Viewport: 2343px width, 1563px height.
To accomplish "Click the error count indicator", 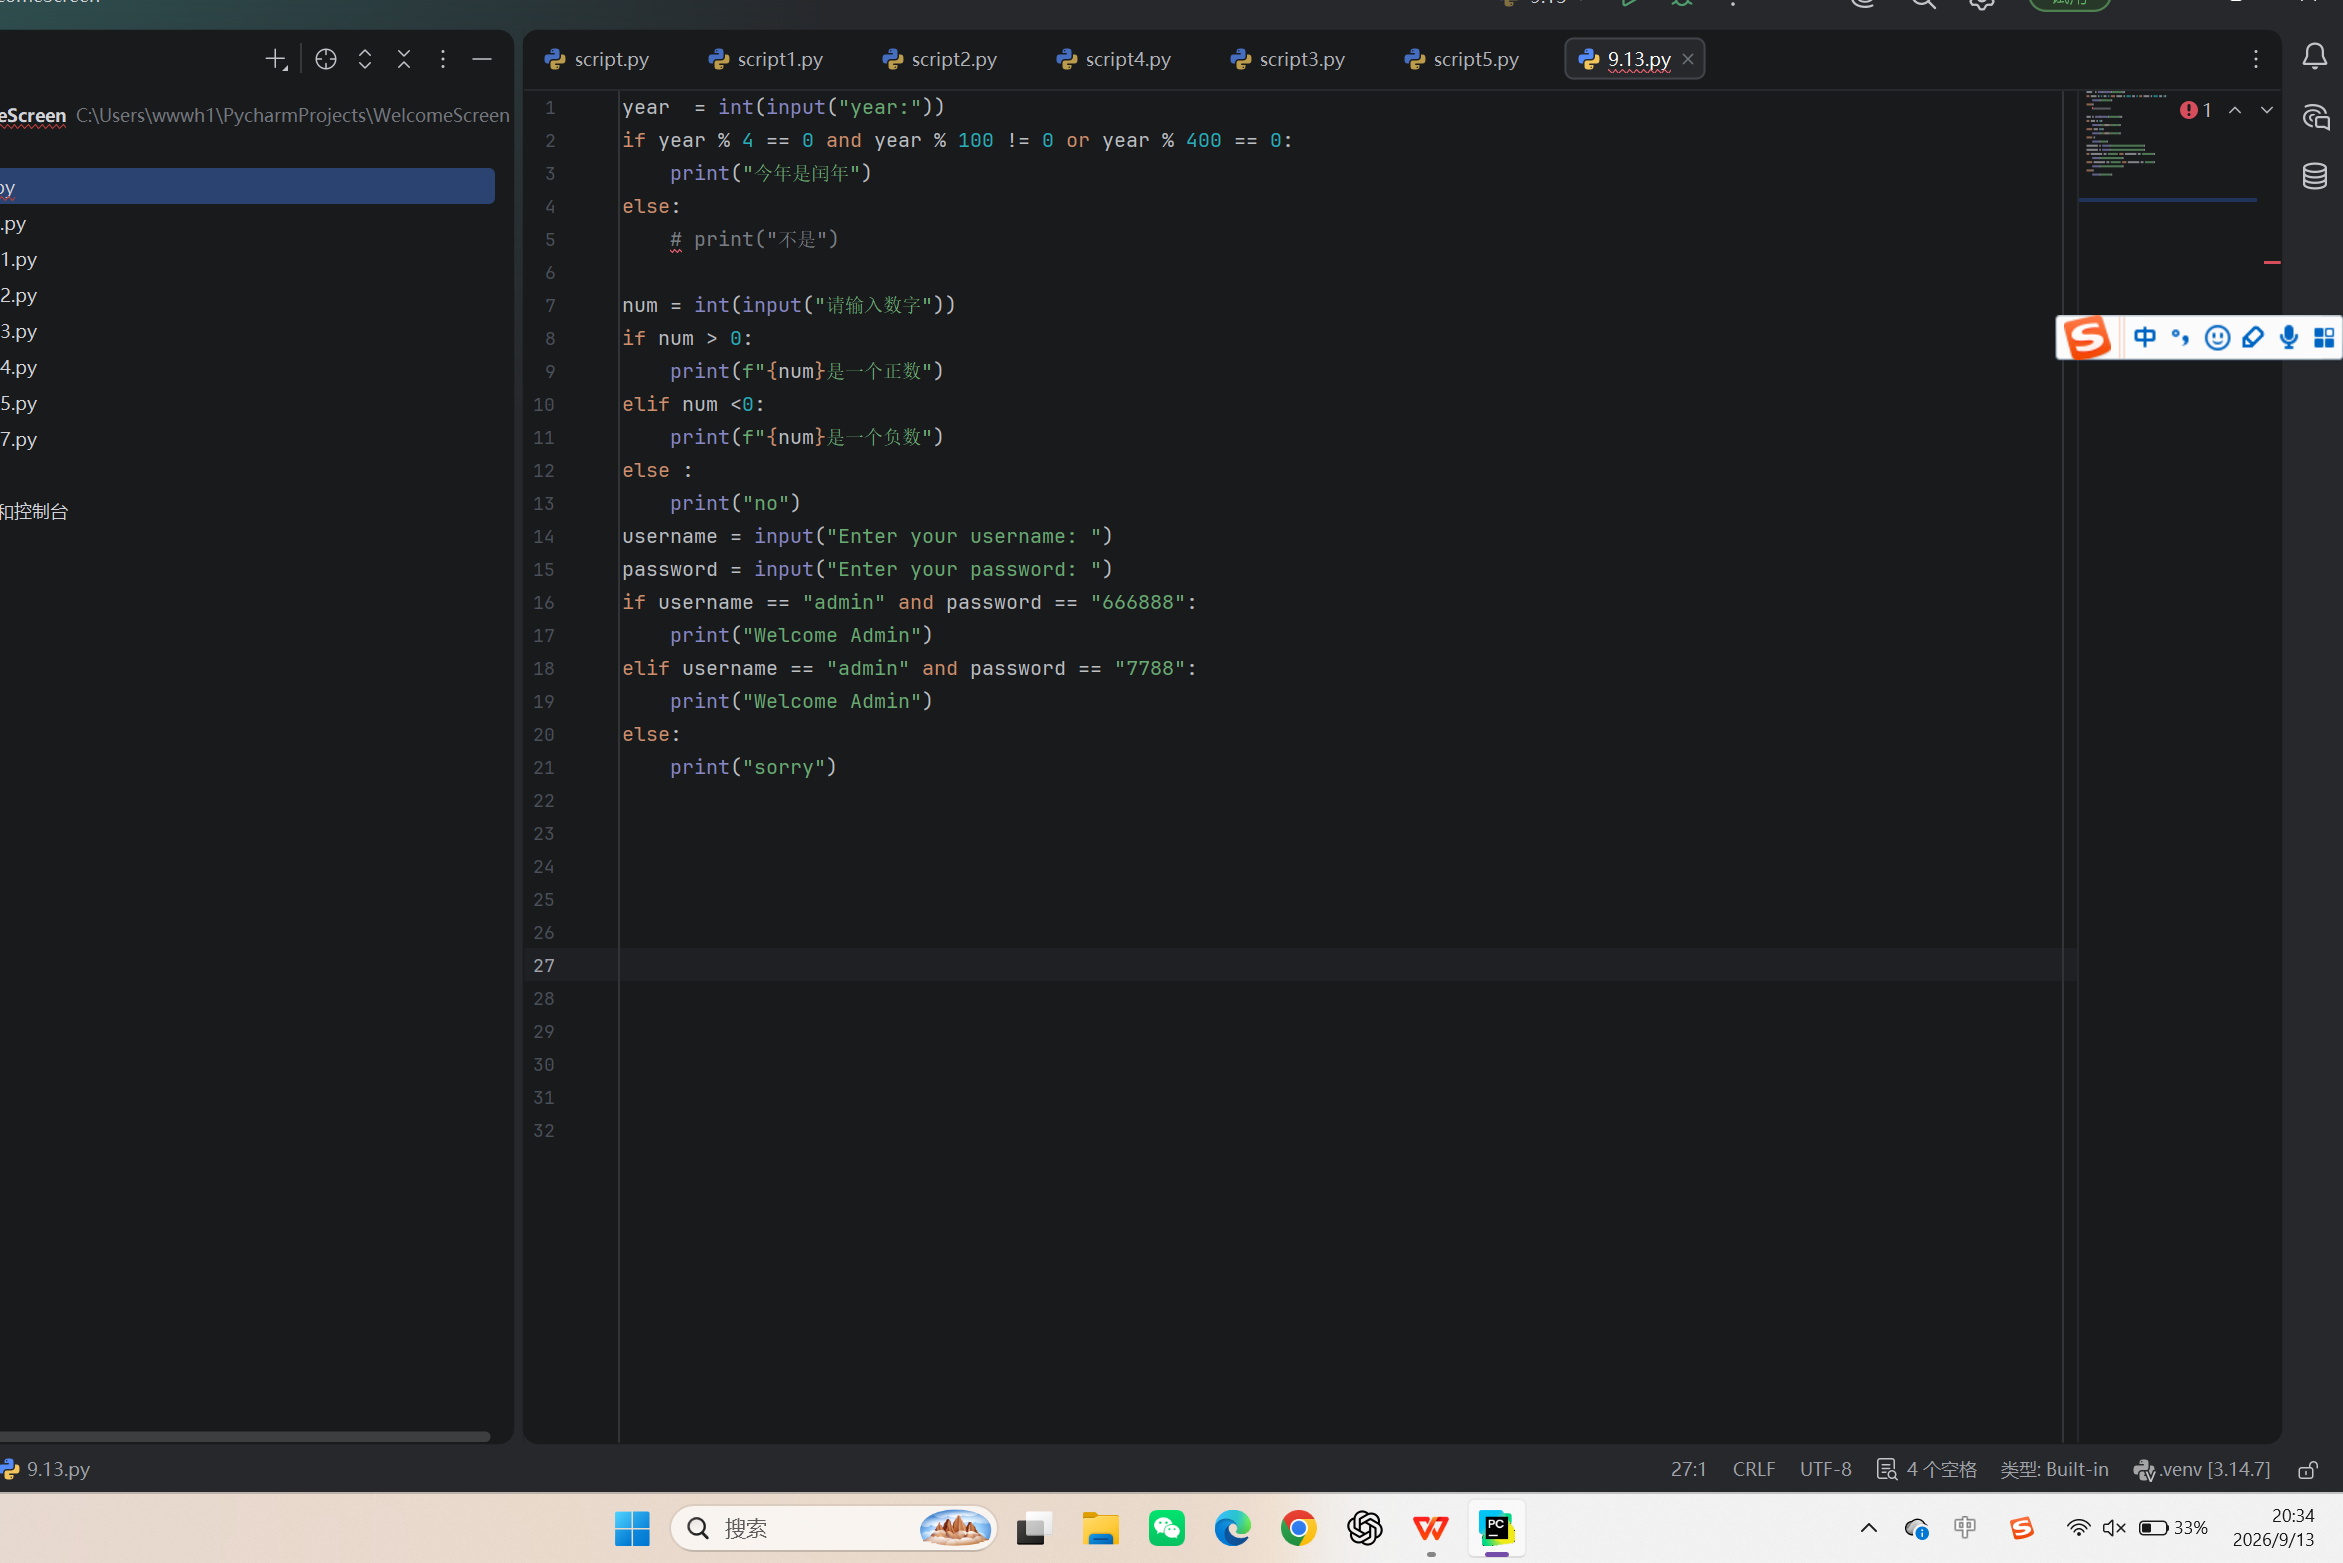I will (x=2197, y=110).
